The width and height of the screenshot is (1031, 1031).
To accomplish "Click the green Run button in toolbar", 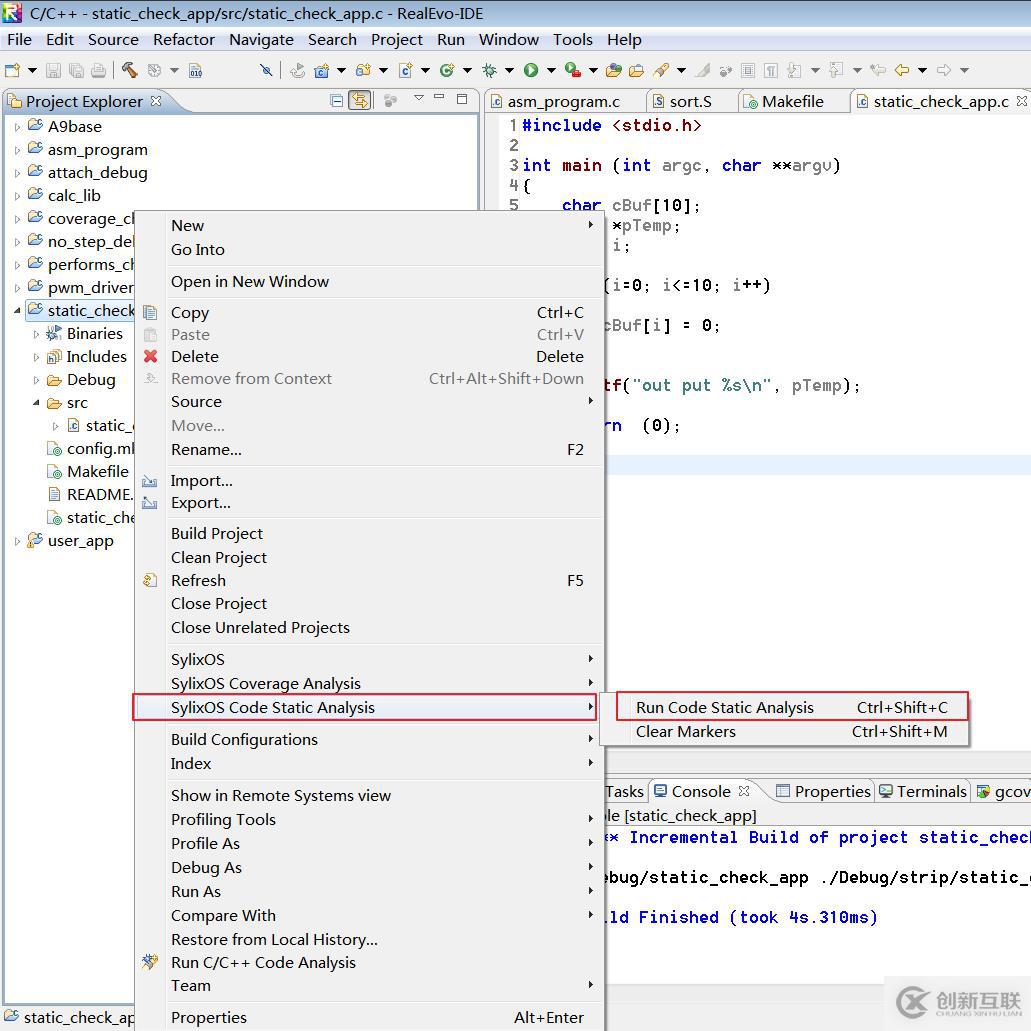I will [x=531, y=70].
